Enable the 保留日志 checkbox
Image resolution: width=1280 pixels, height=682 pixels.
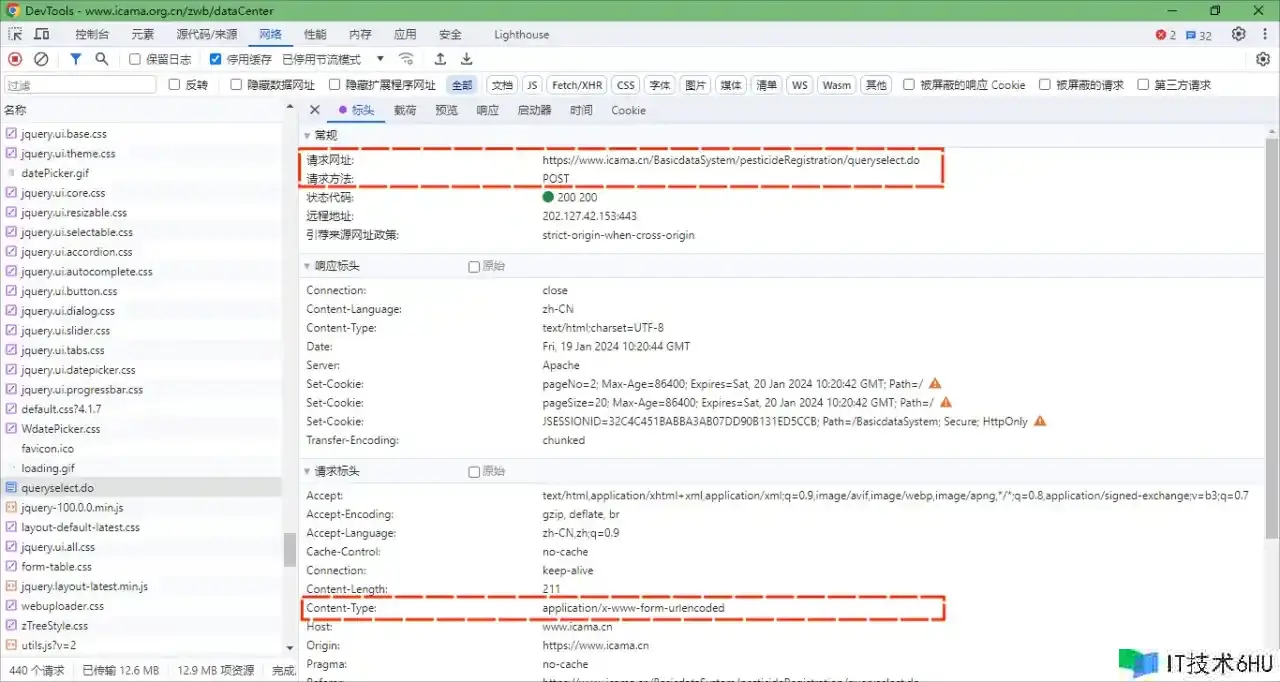tap(135, 59)
